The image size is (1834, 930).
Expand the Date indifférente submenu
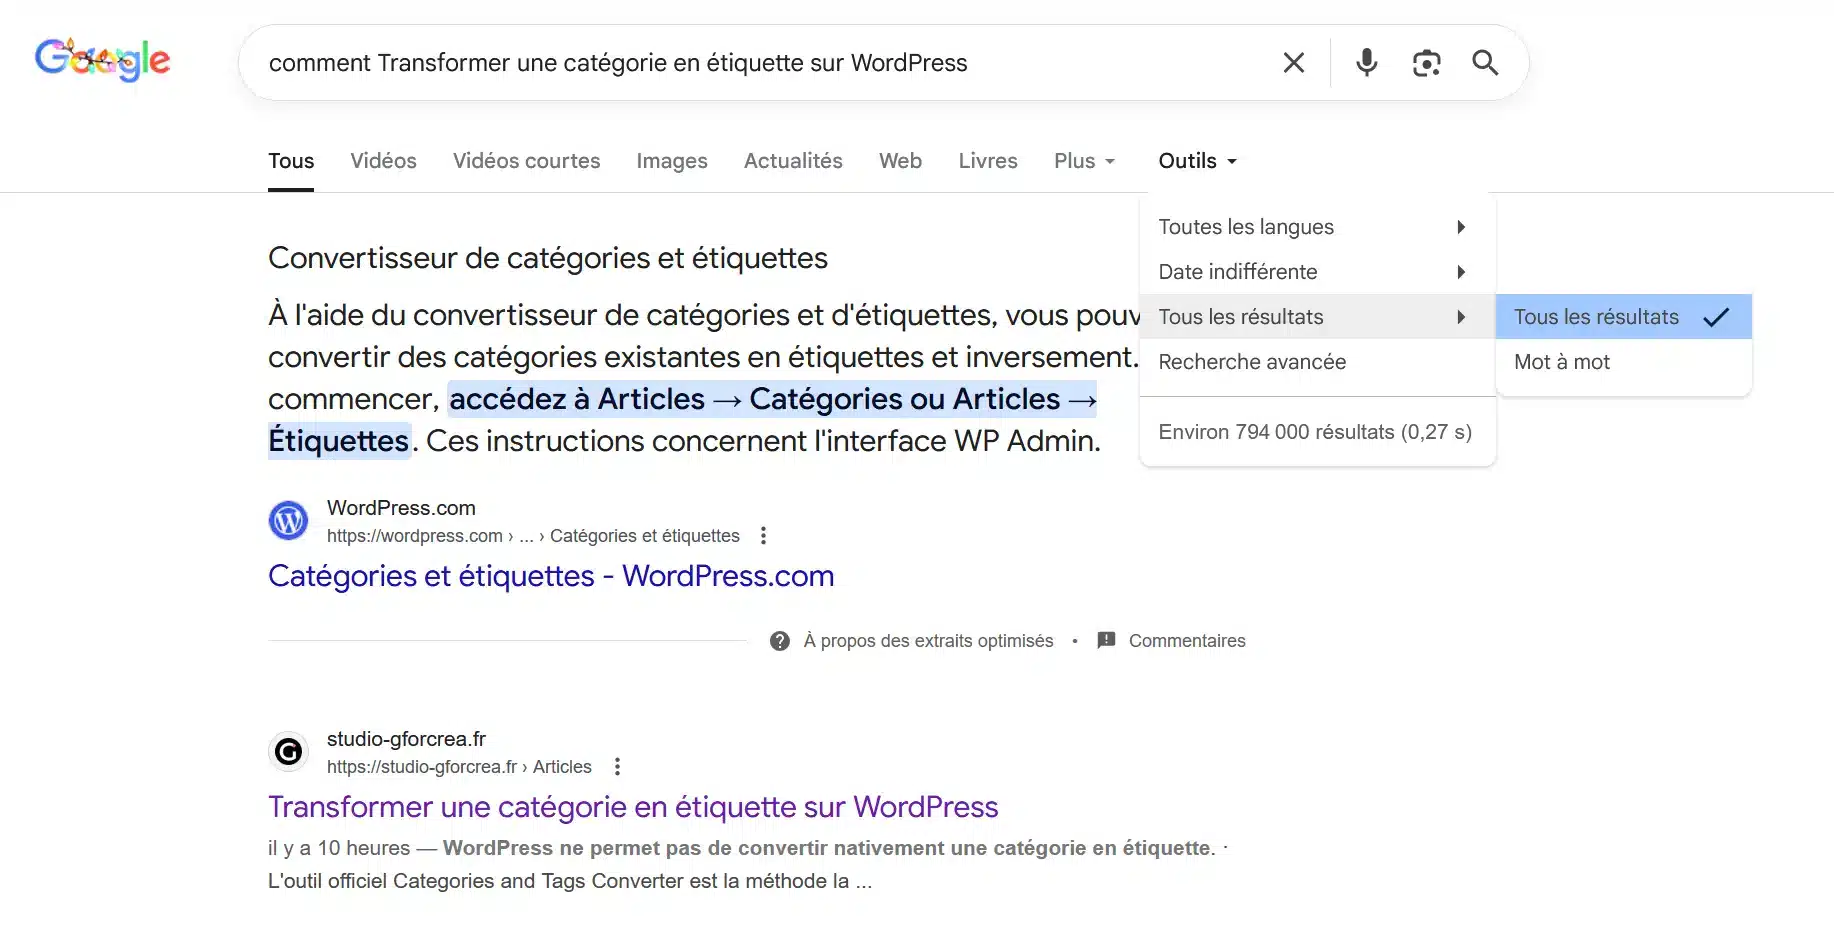coord(1237,271)
